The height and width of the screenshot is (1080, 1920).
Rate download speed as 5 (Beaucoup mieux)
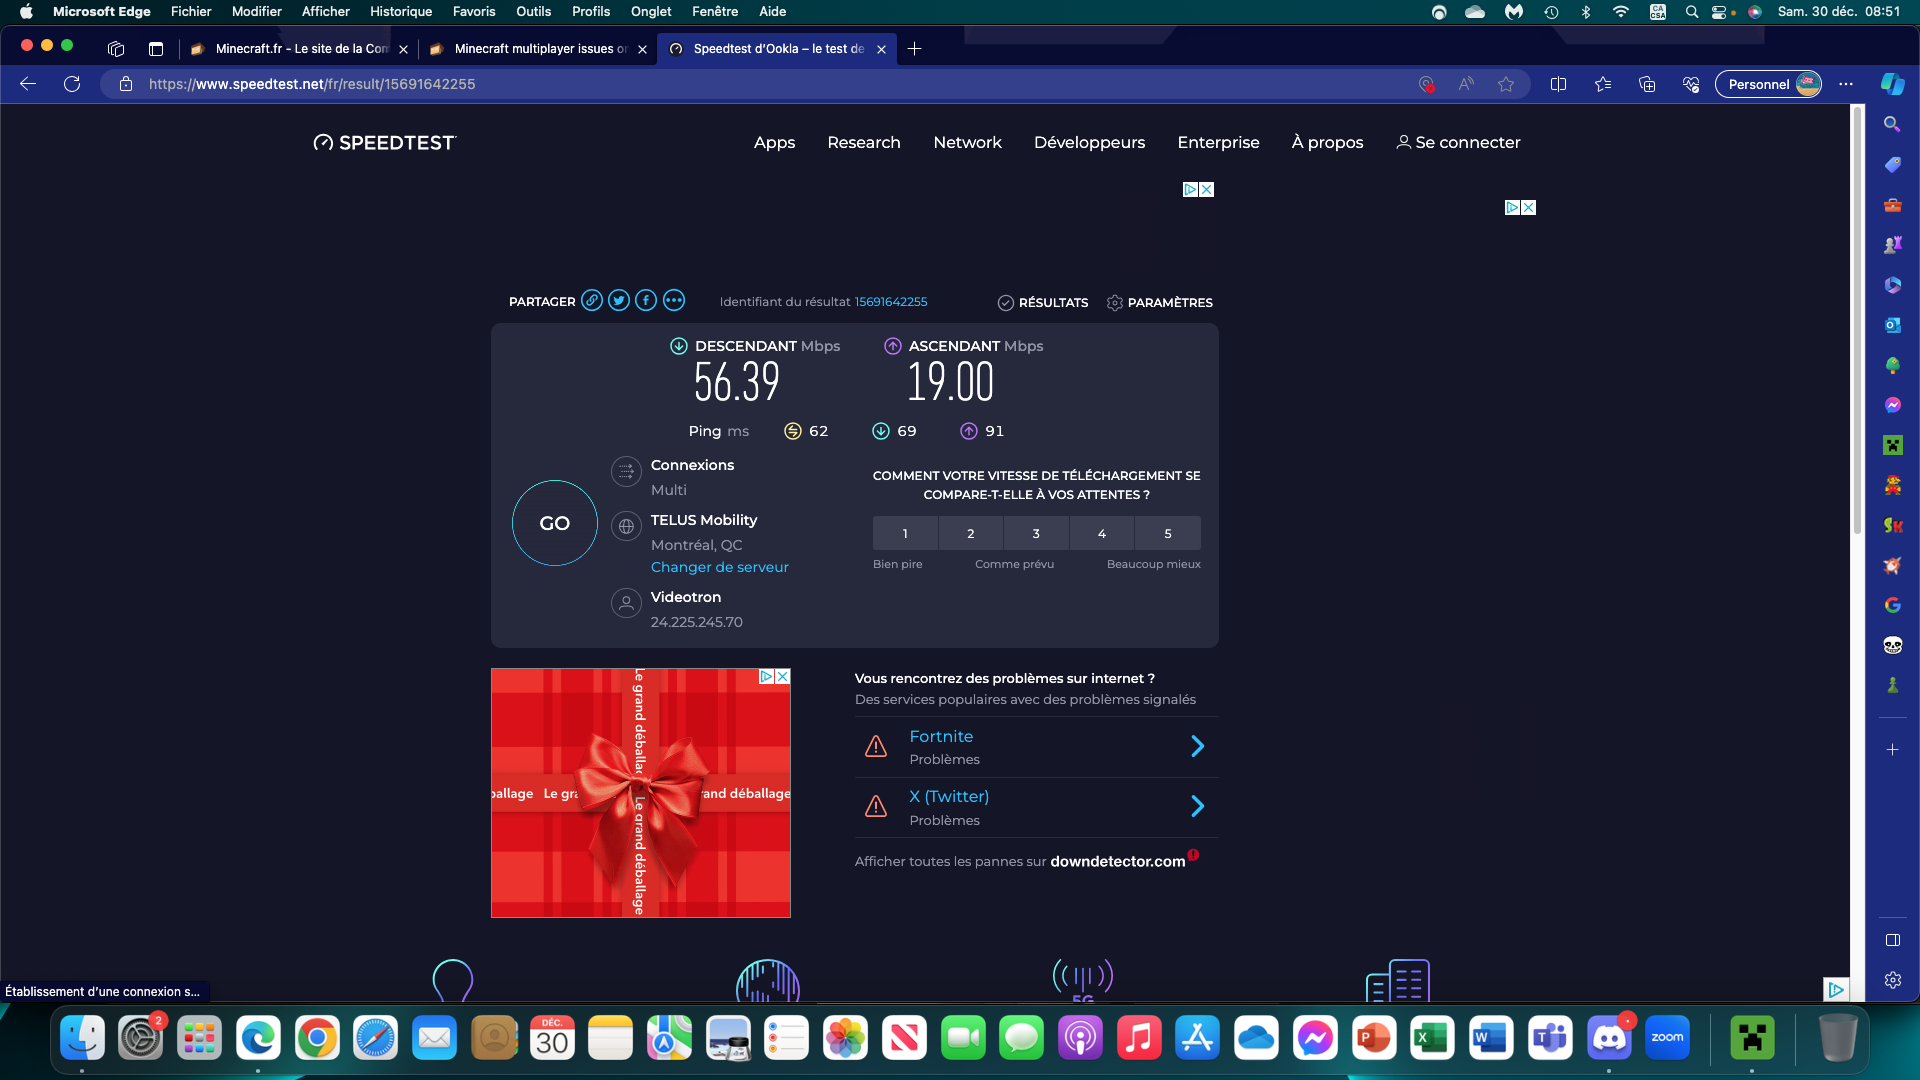(1168, 533)
